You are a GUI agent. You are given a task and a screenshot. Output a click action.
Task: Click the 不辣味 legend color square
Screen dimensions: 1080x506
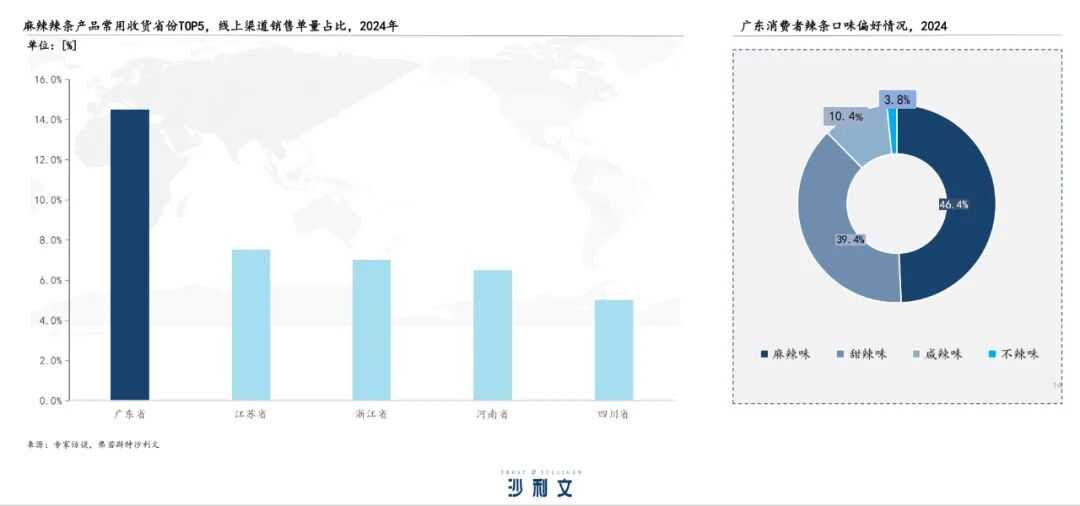tap(991, 354)
